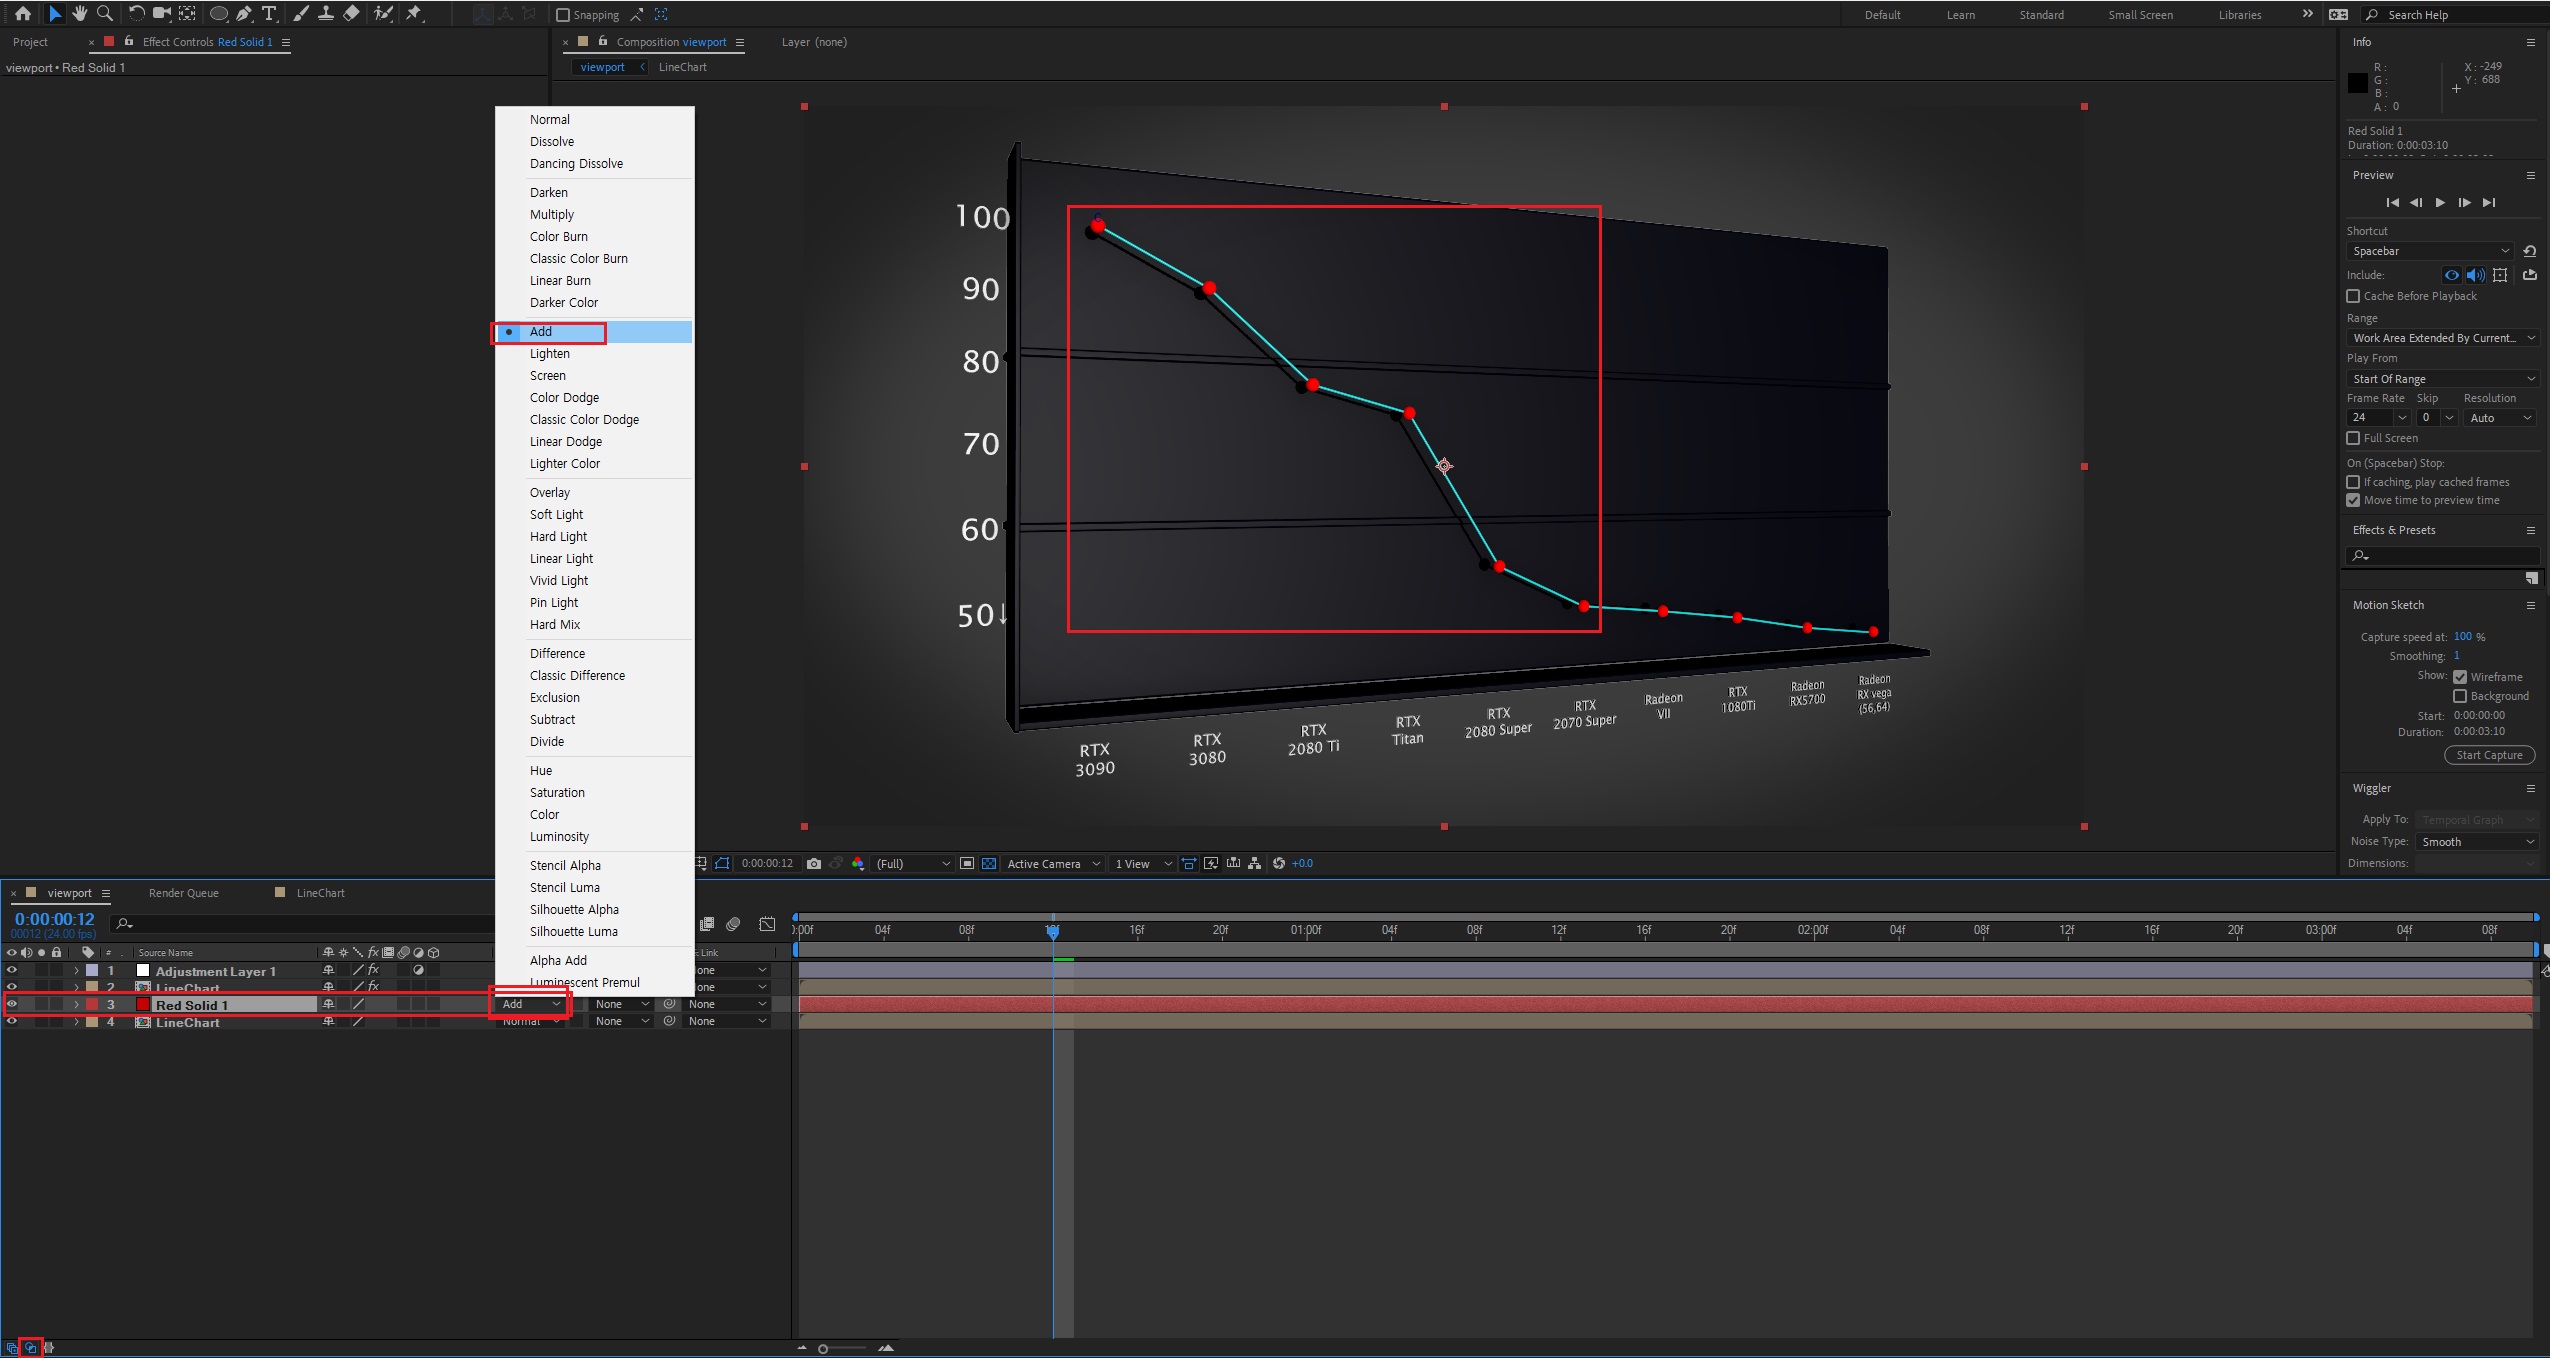
Task: Switch to the Render Queue tab
Action: coord(183,893)
